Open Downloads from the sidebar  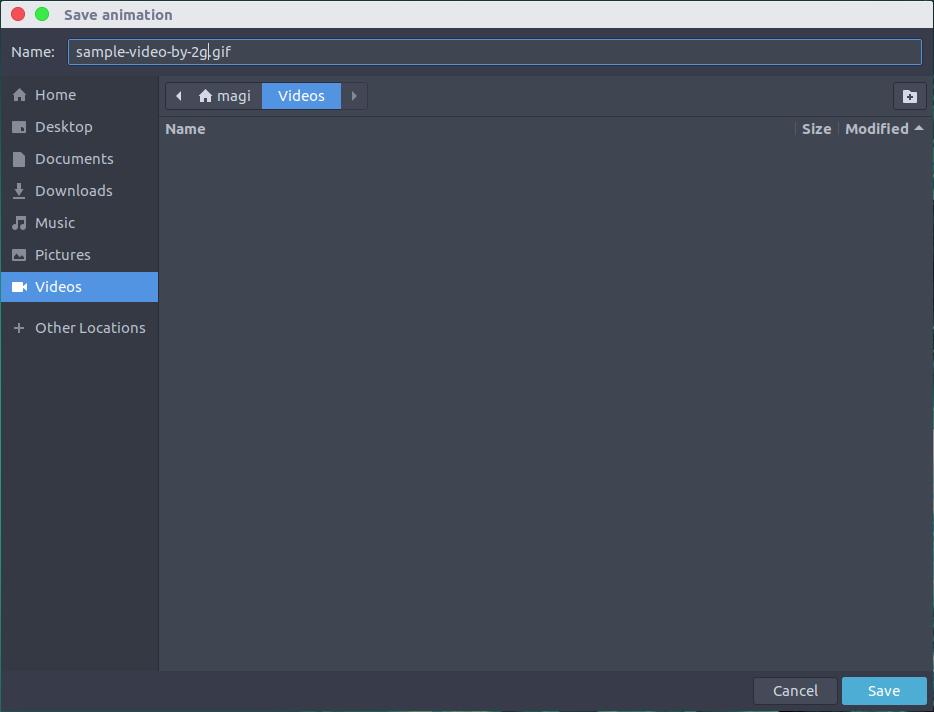pos(79,191)
